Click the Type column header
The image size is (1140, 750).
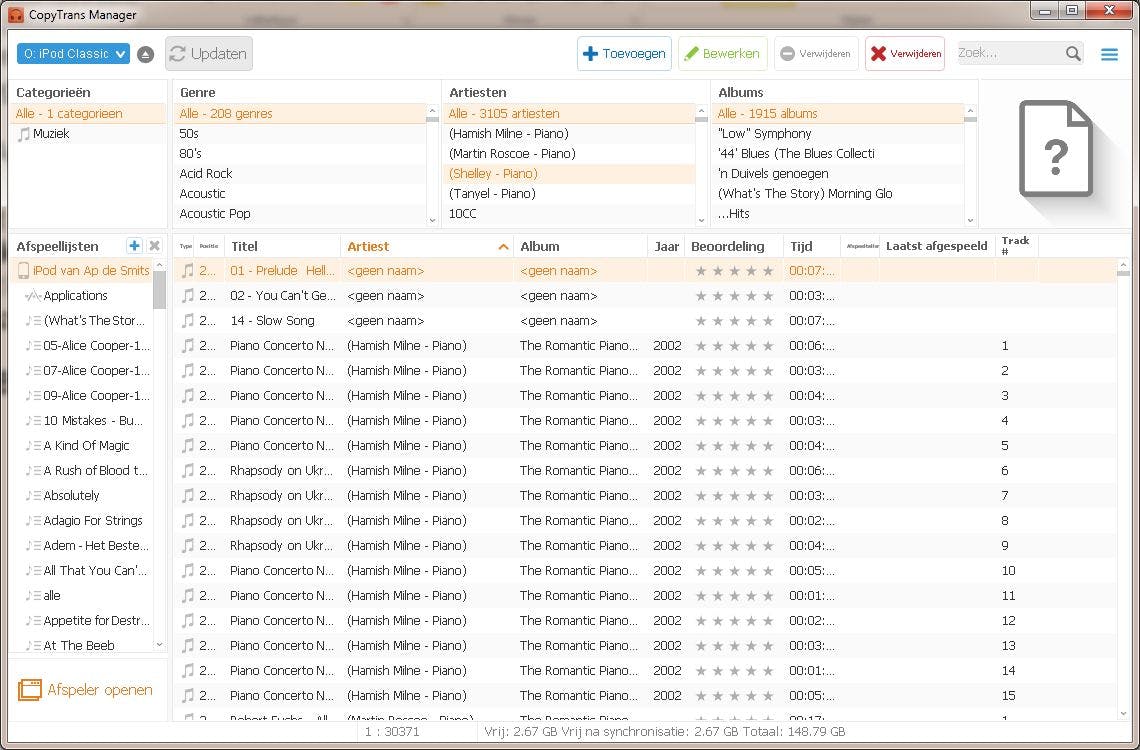186,246
